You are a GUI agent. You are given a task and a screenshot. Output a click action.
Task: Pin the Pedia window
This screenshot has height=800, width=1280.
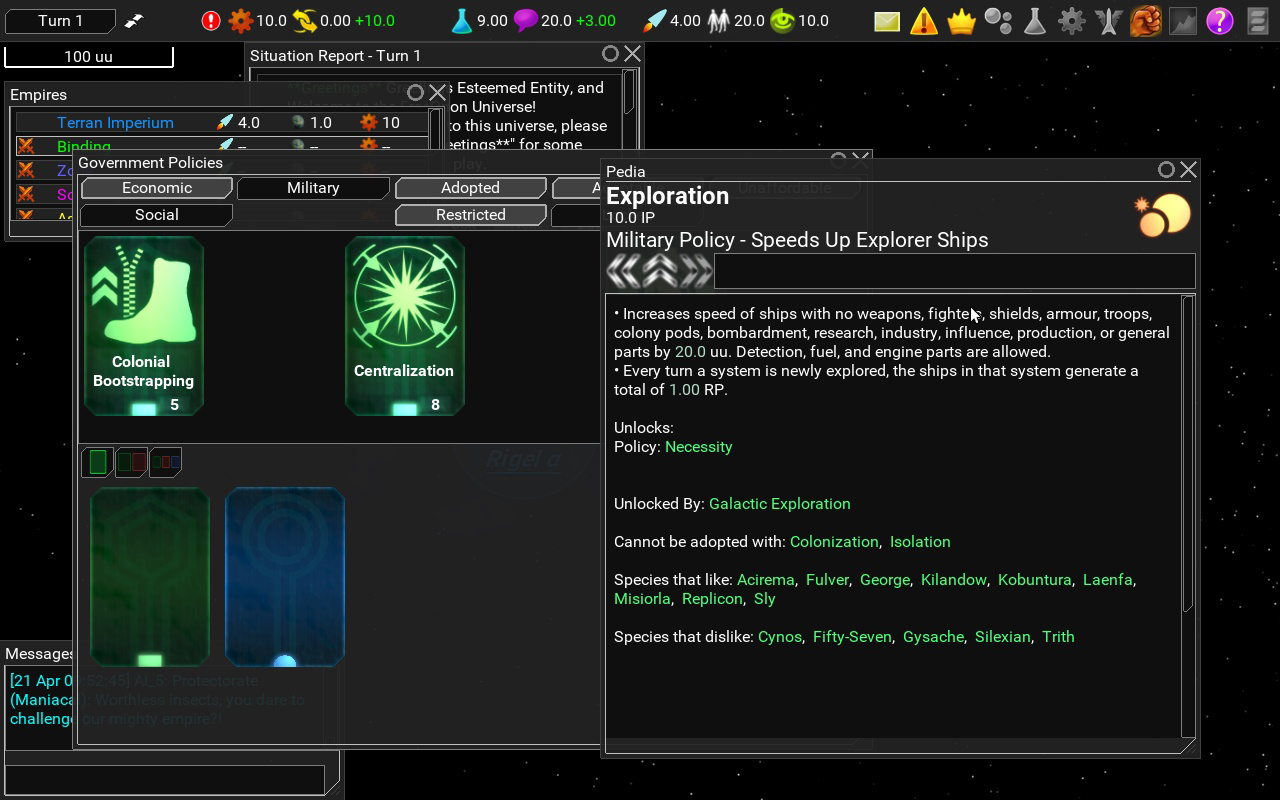(x=1166, y=170)
